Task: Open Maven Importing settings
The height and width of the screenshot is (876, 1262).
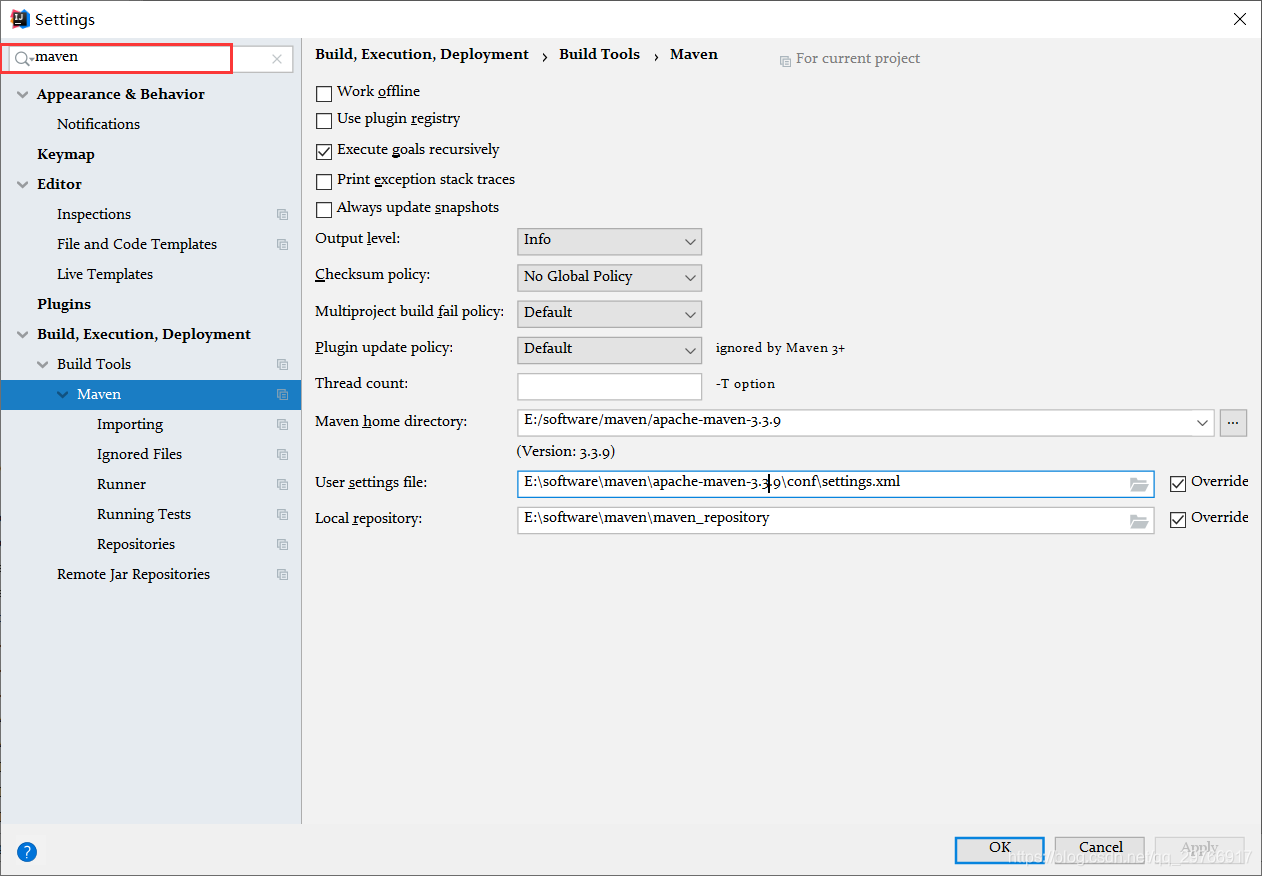Action: click(x=130, y=424)
